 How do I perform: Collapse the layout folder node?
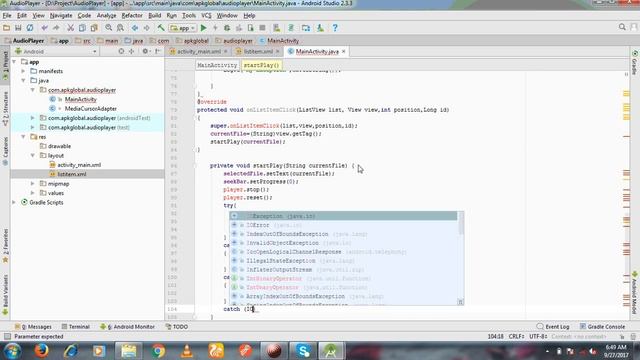click(33, 156)
